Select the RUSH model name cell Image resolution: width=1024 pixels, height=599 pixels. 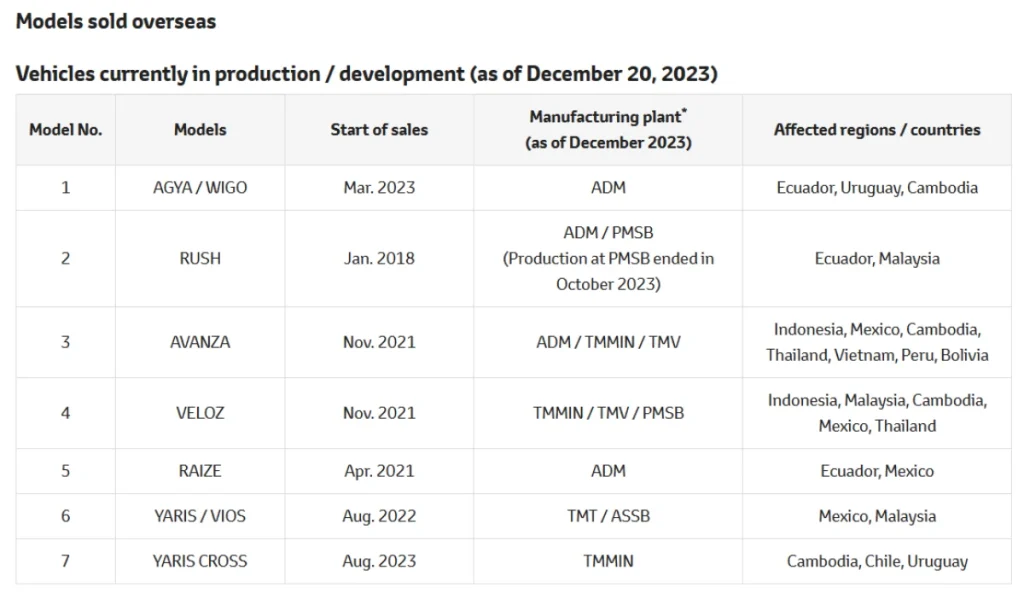[x=200, y=258]
